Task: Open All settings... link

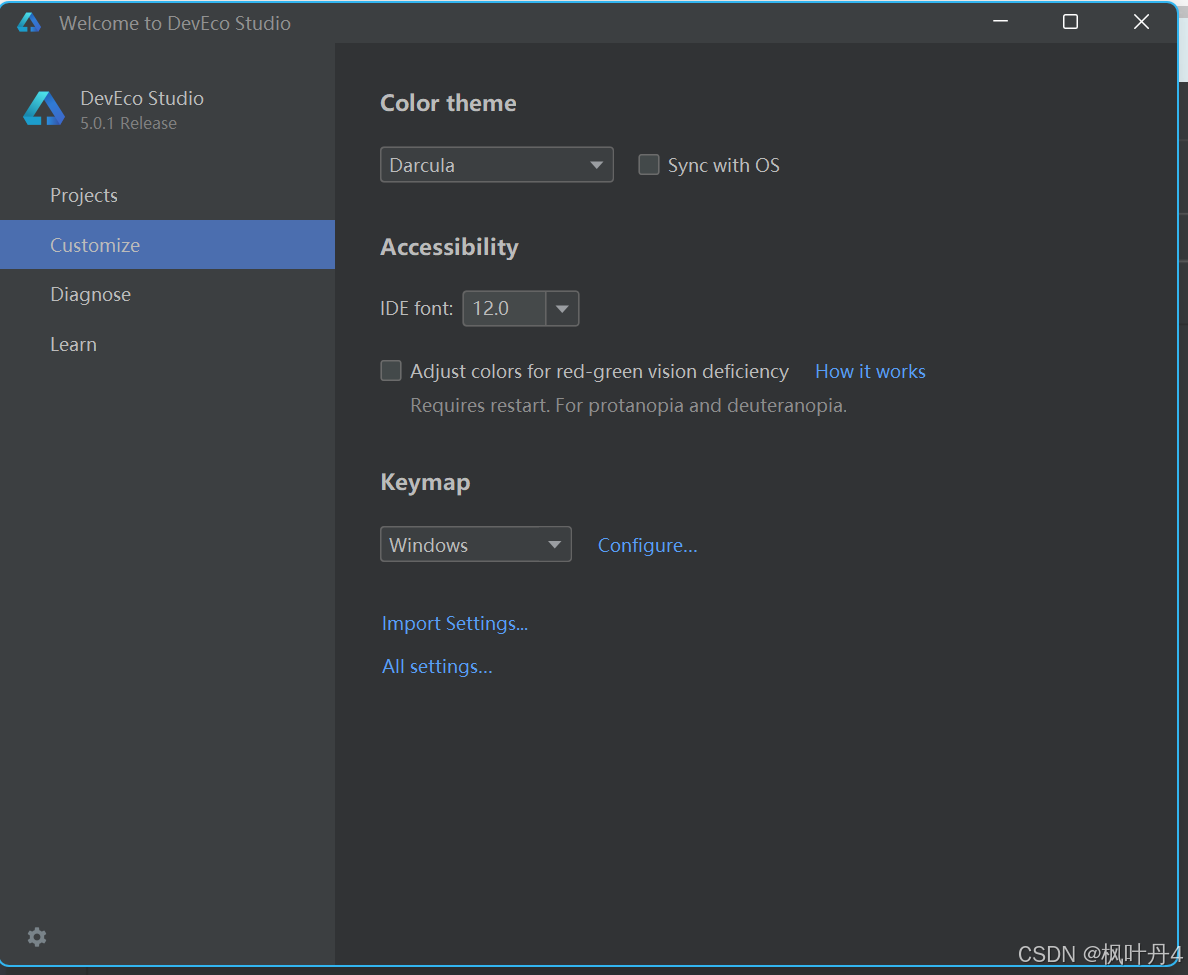Action: pyautogui.click(x=437, y=667)
